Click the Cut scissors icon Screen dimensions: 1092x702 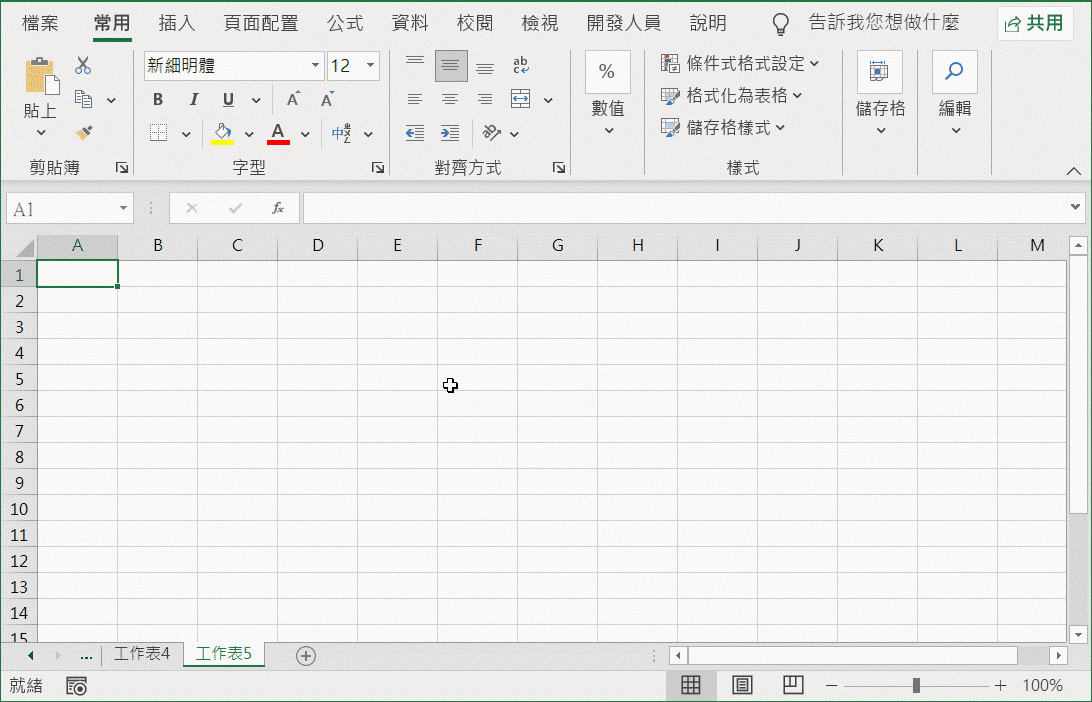pyautogui.click(x=83, y=66)
